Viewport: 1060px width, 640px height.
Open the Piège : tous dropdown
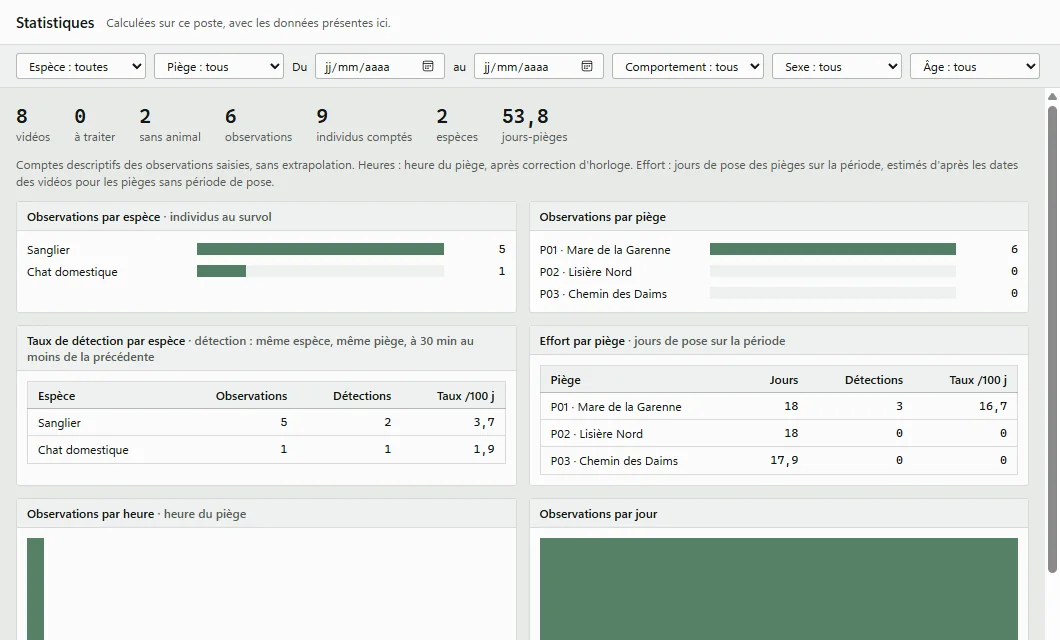(219, 66)
